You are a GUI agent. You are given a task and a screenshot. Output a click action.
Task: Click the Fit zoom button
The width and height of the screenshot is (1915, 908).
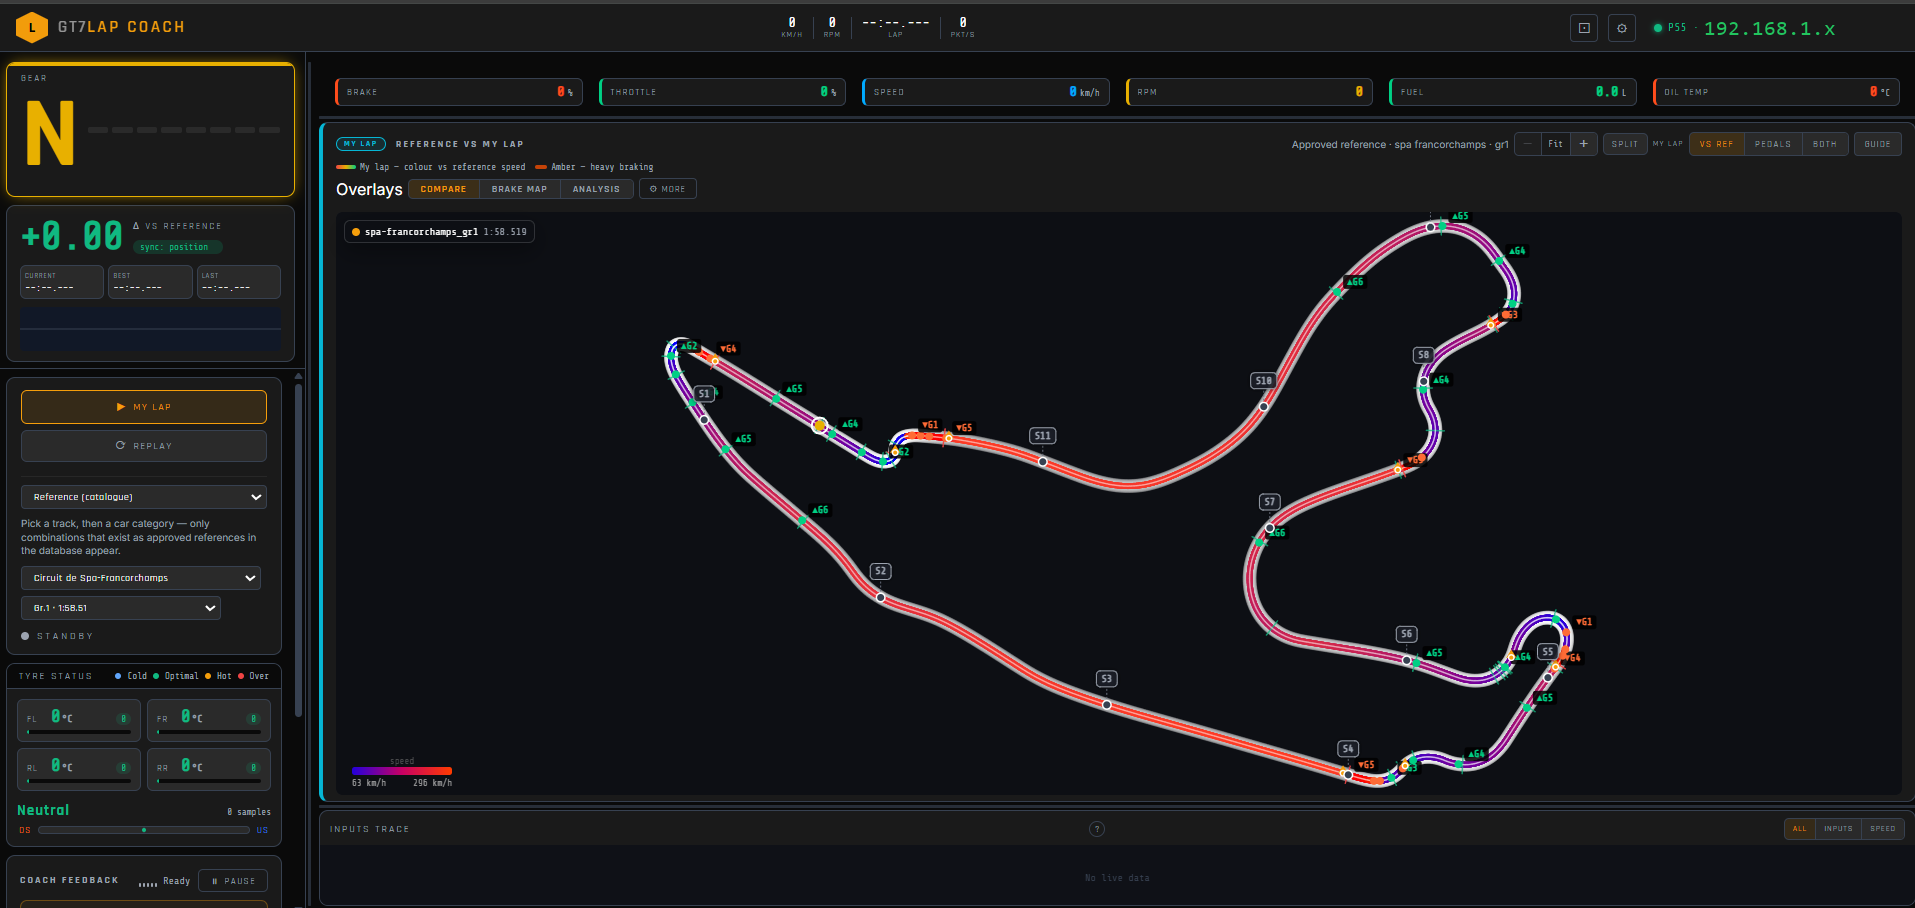[x=1555, y=144]
